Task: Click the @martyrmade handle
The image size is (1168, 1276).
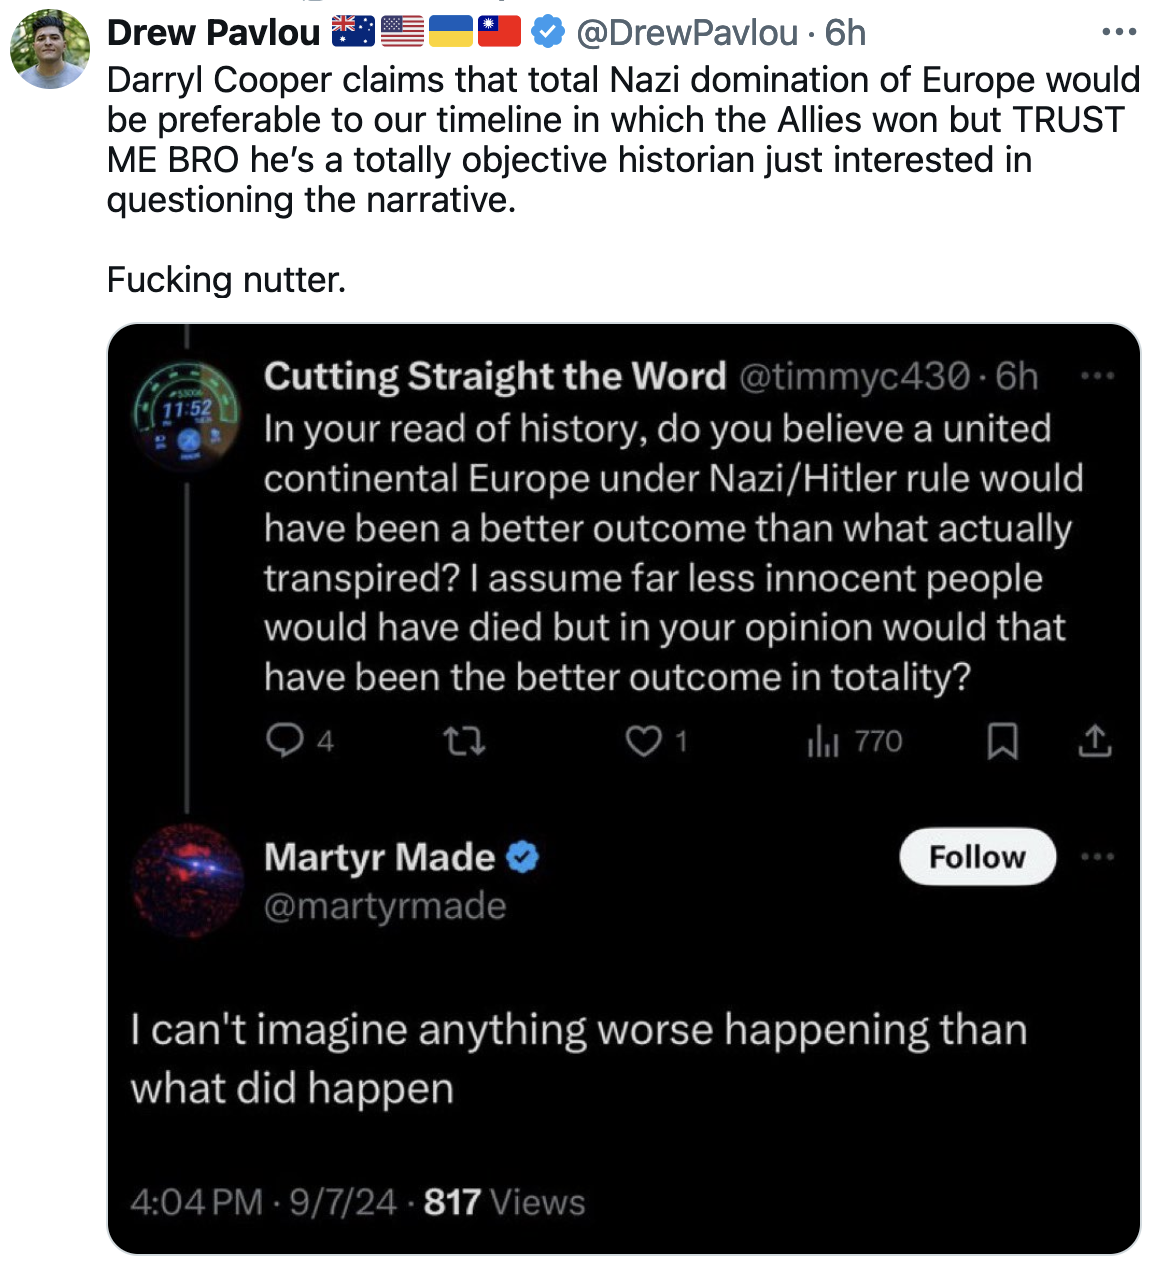Action: tap(385, 906)
